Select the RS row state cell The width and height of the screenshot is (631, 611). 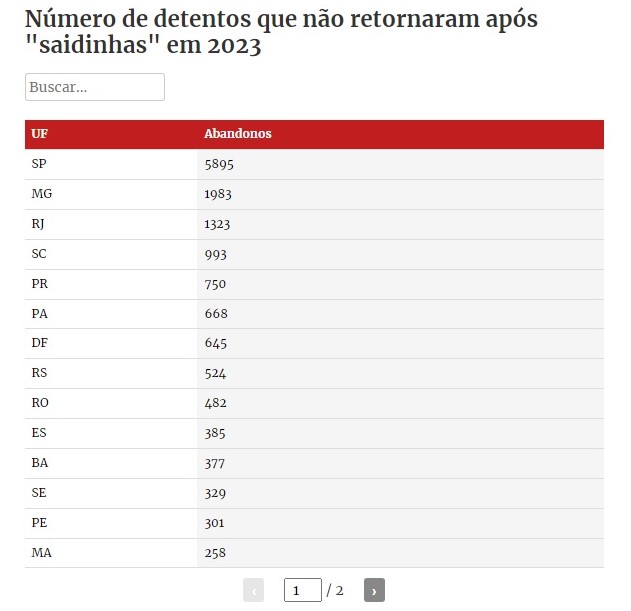(39, 373)
